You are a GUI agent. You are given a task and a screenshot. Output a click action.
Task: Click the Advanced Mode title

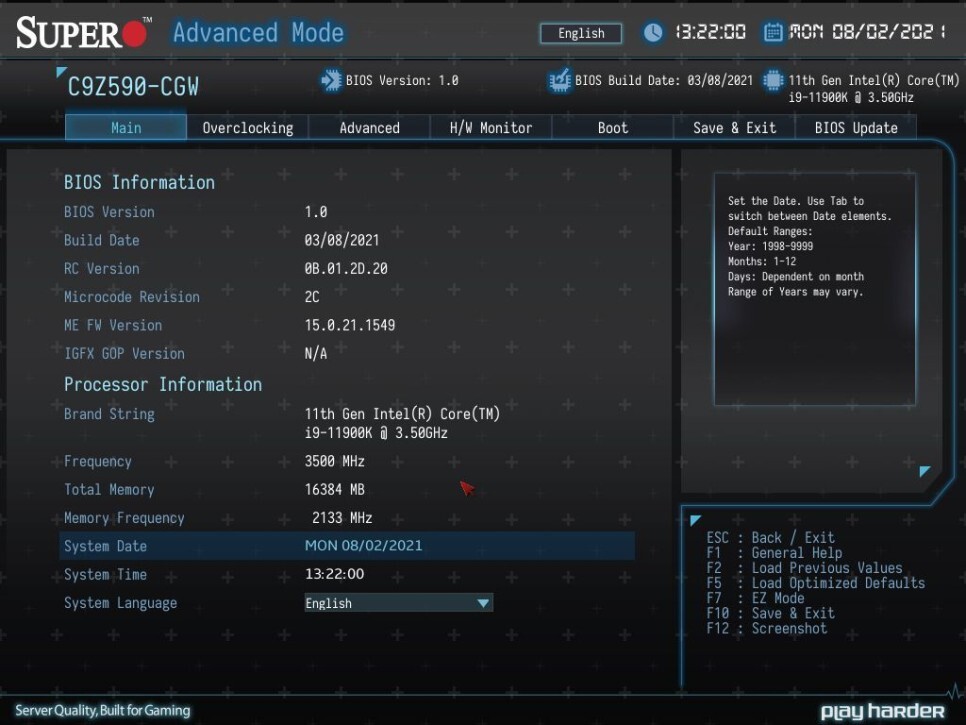[258, 32]
